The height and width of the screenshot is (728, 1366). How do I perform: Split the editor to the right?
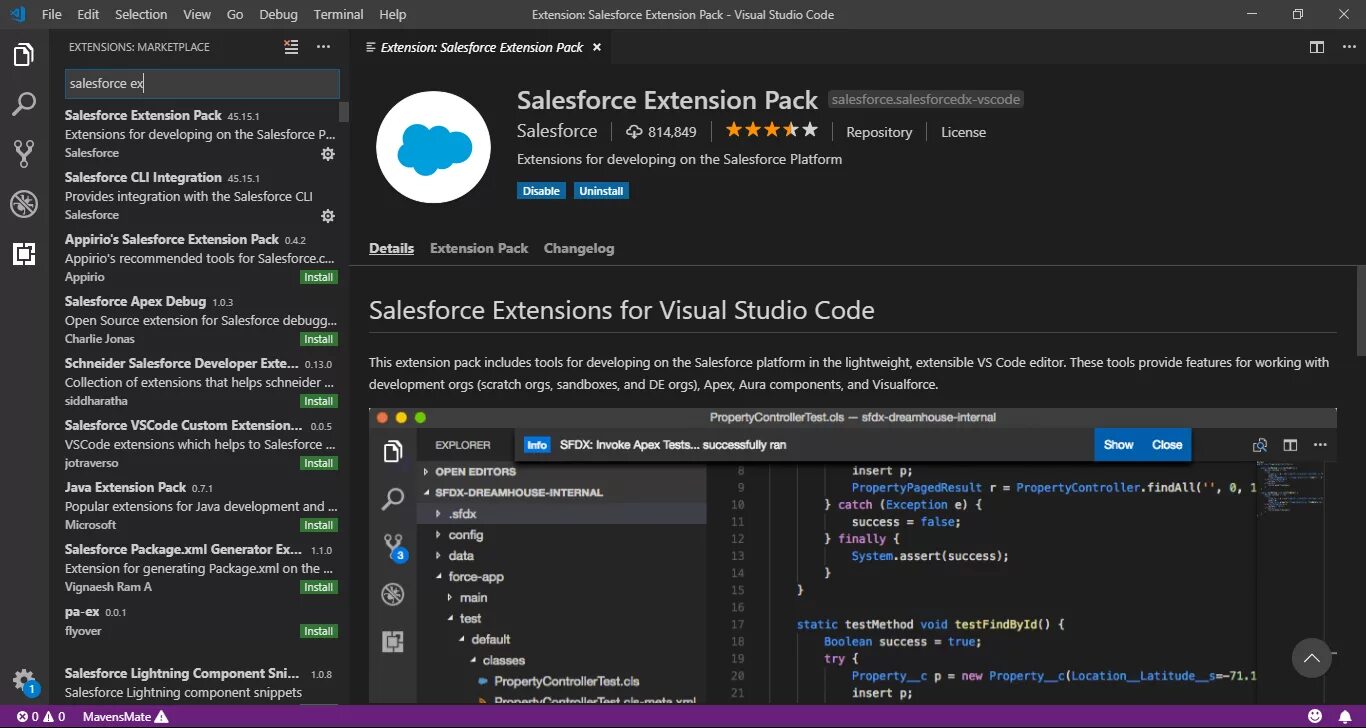coord(1317,47)
